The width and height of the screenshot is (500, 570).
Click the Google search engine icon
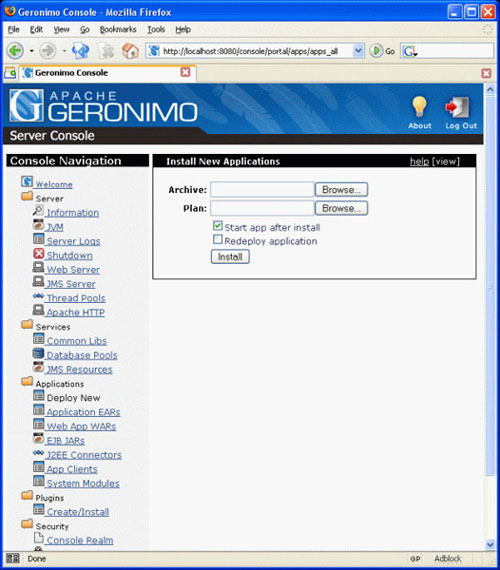pos(409,51)
